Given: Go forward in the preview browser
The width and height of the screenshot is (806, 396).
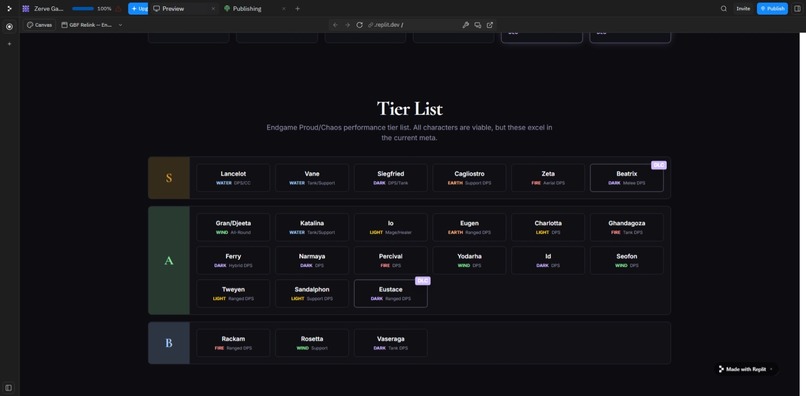Looking at the screenshot, I should pos(347,25).
